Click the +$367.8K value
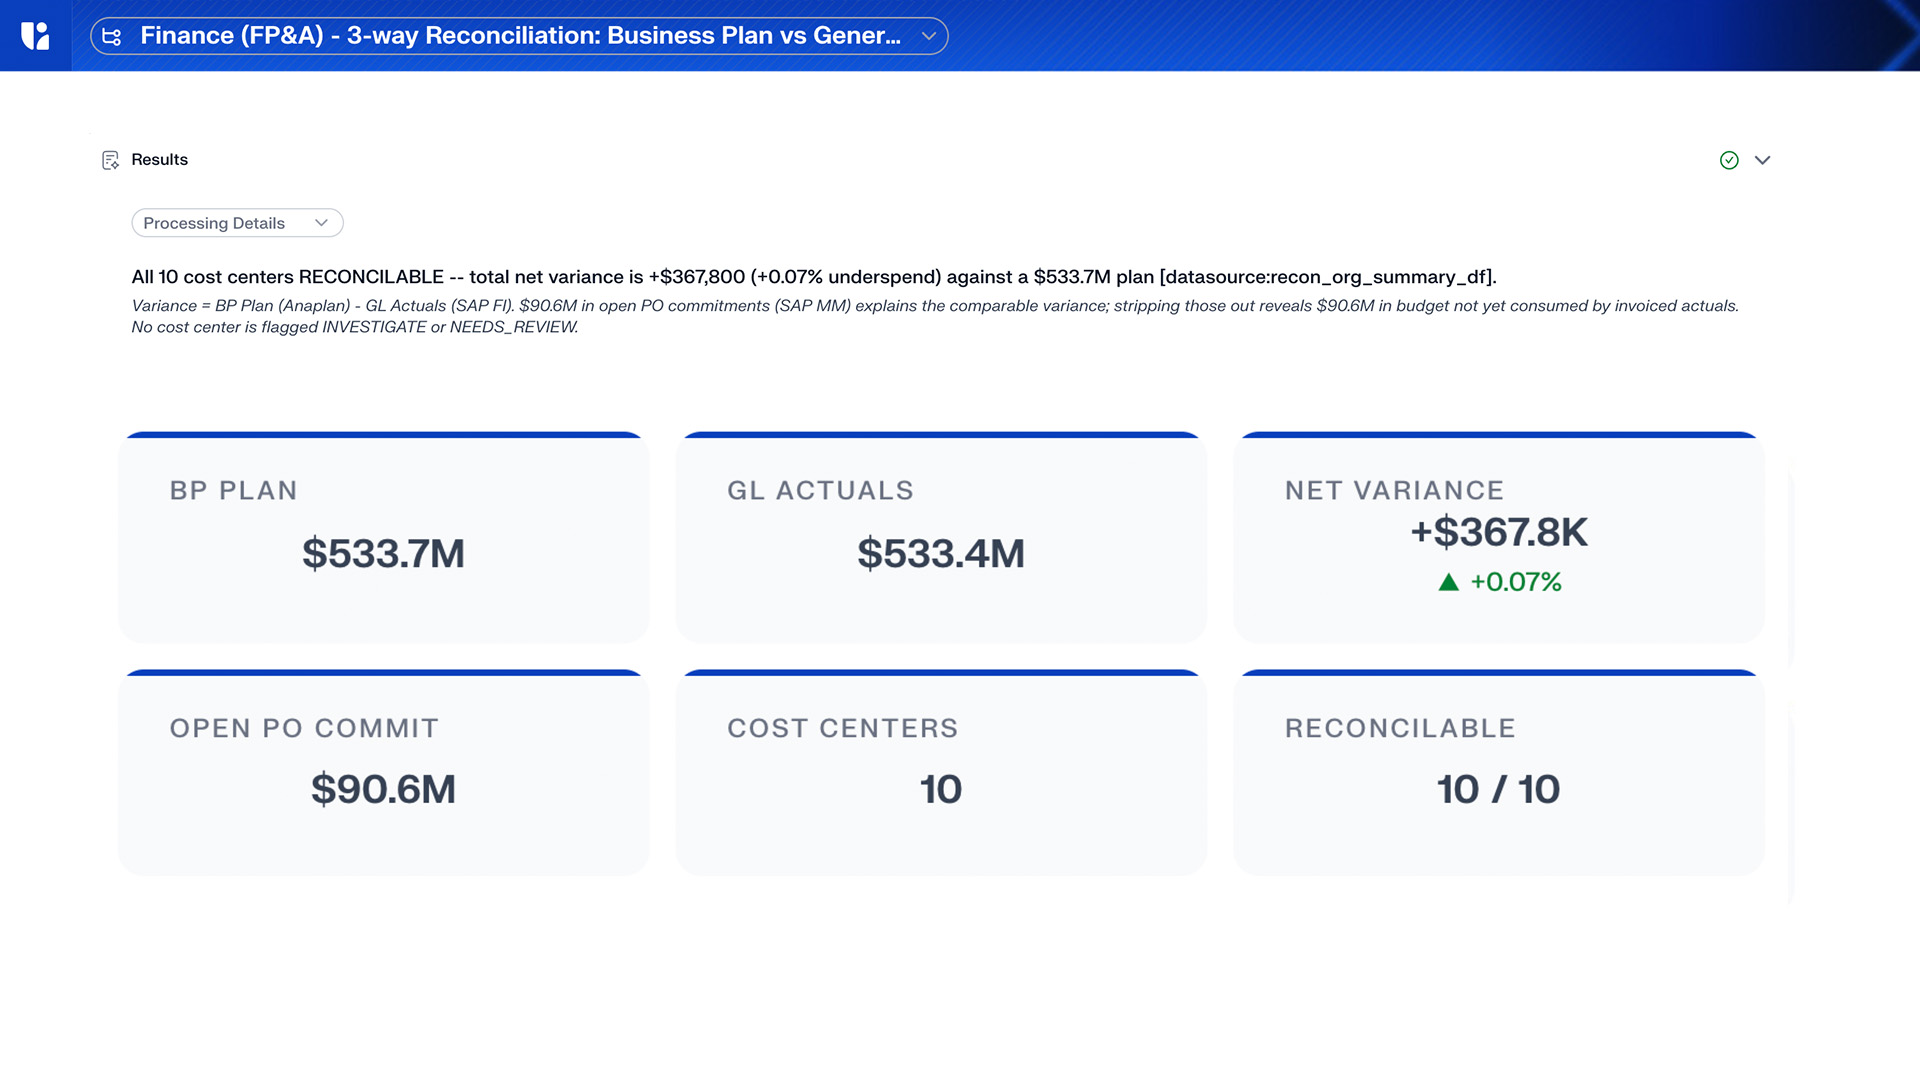Viewport: 1920px width, 1080px height. (x=1499, y=532)
